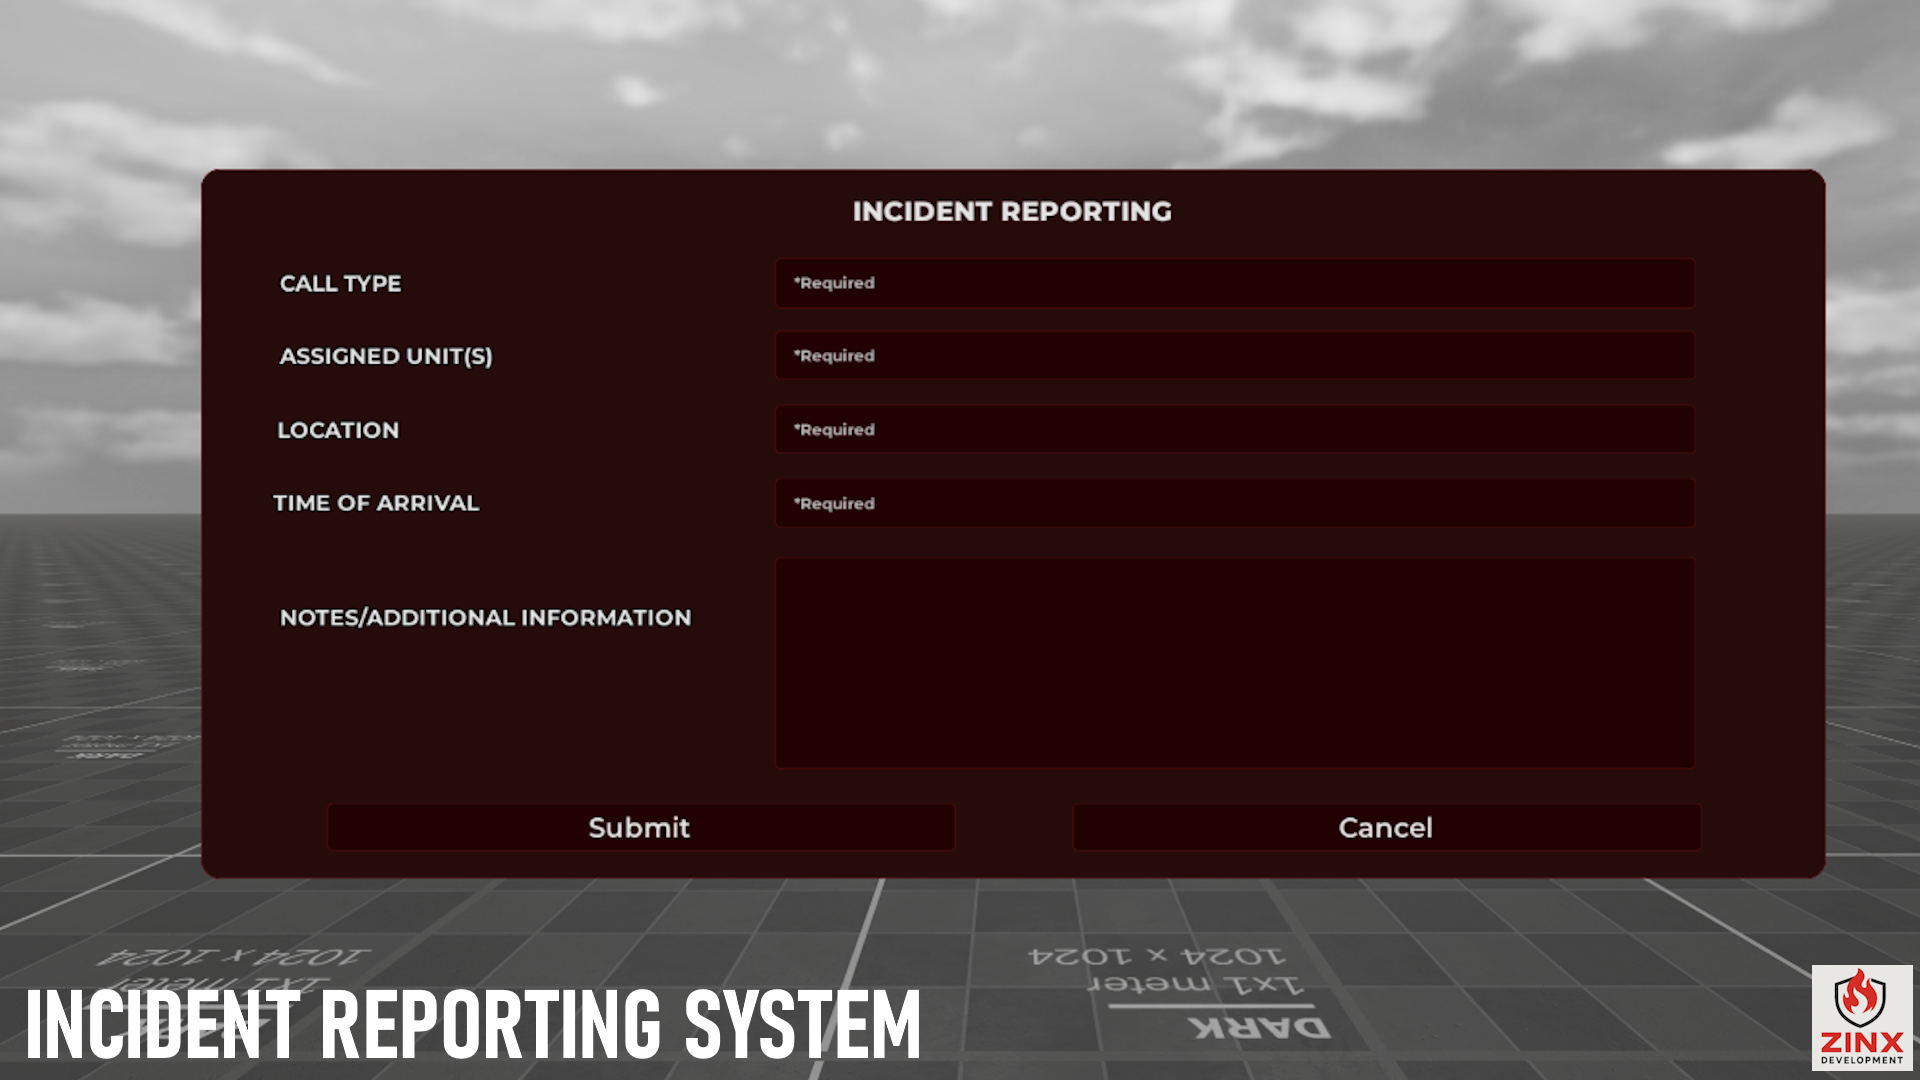Viewport: 1920px width, 1080px height.
Task: Click the Zinx Development flame logo
Action: pyautogui.click(x=1862, y=1017)
